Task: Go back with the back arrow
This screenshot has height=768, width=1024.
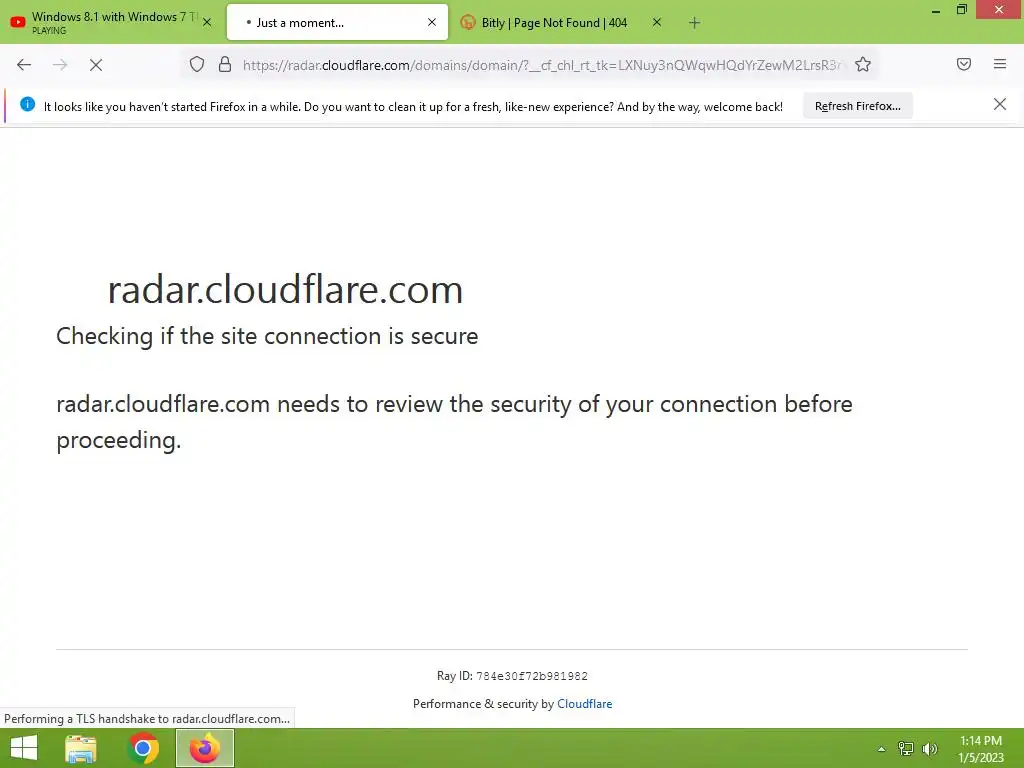Action: pyautogui.click(x=24, y=65)
